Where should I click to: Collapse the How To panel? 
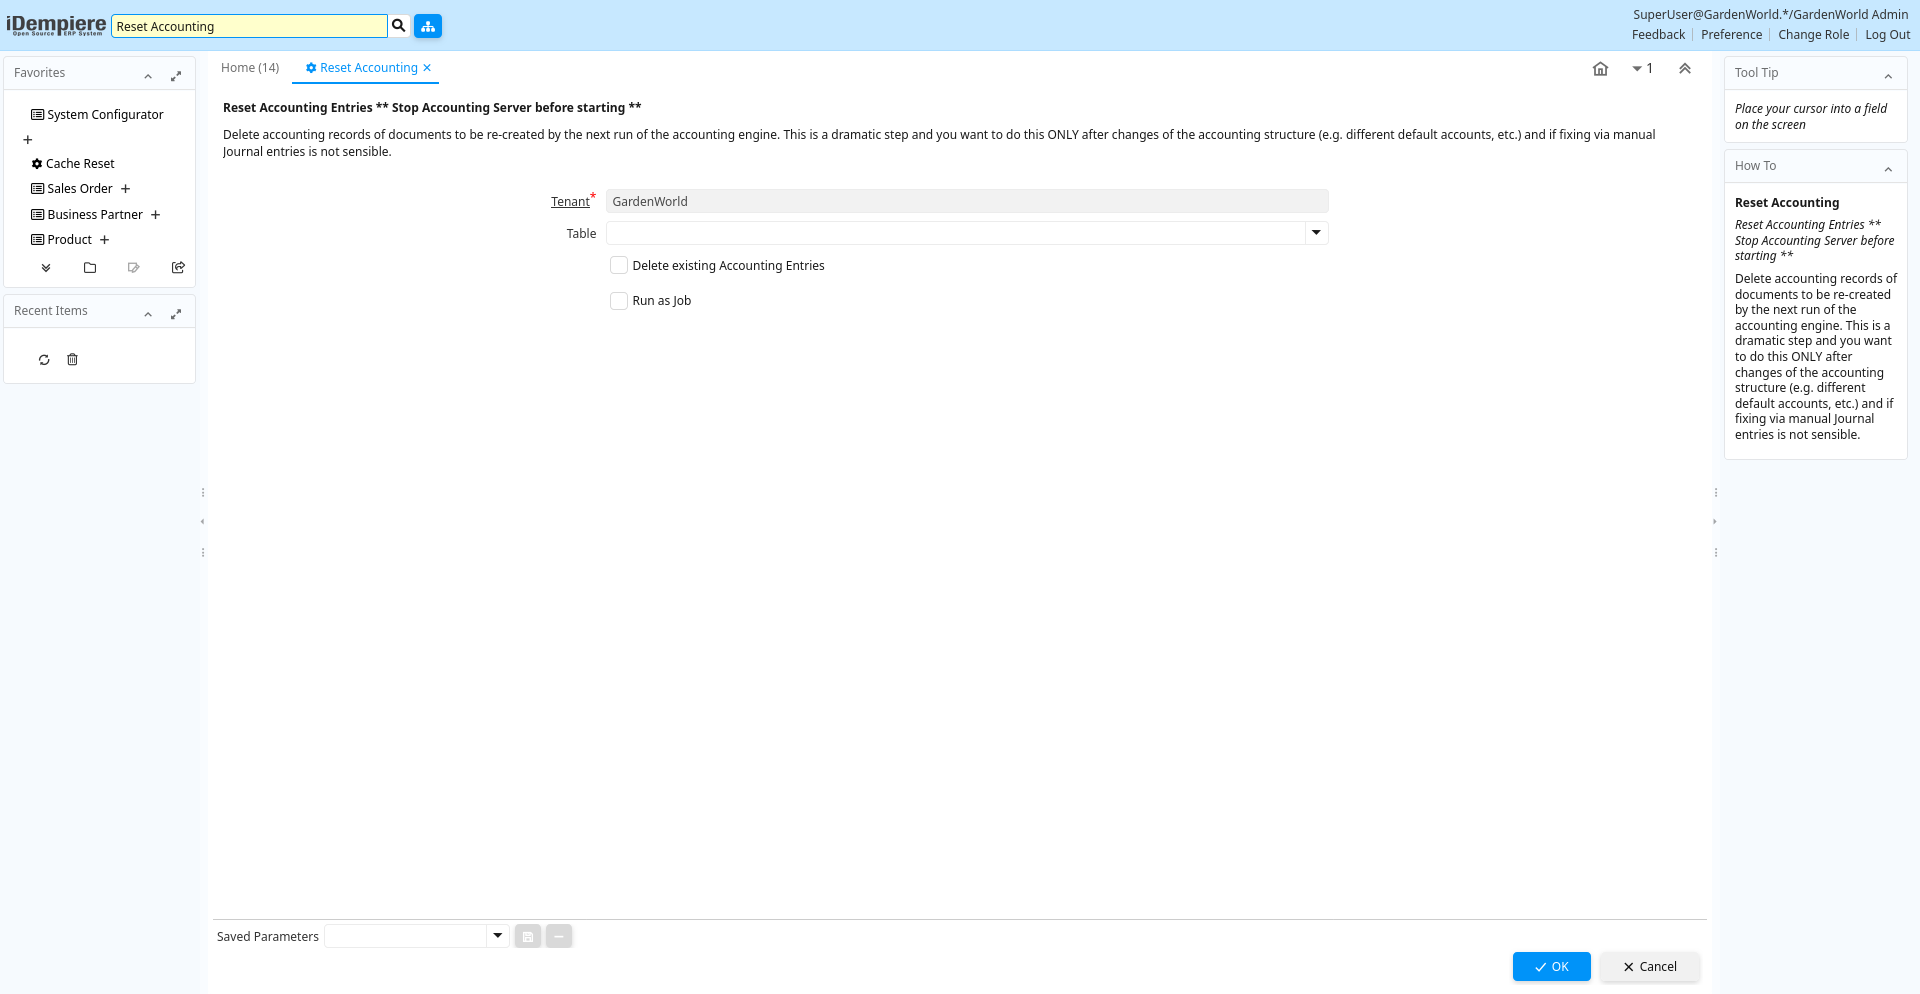(x=1888, y=169)
